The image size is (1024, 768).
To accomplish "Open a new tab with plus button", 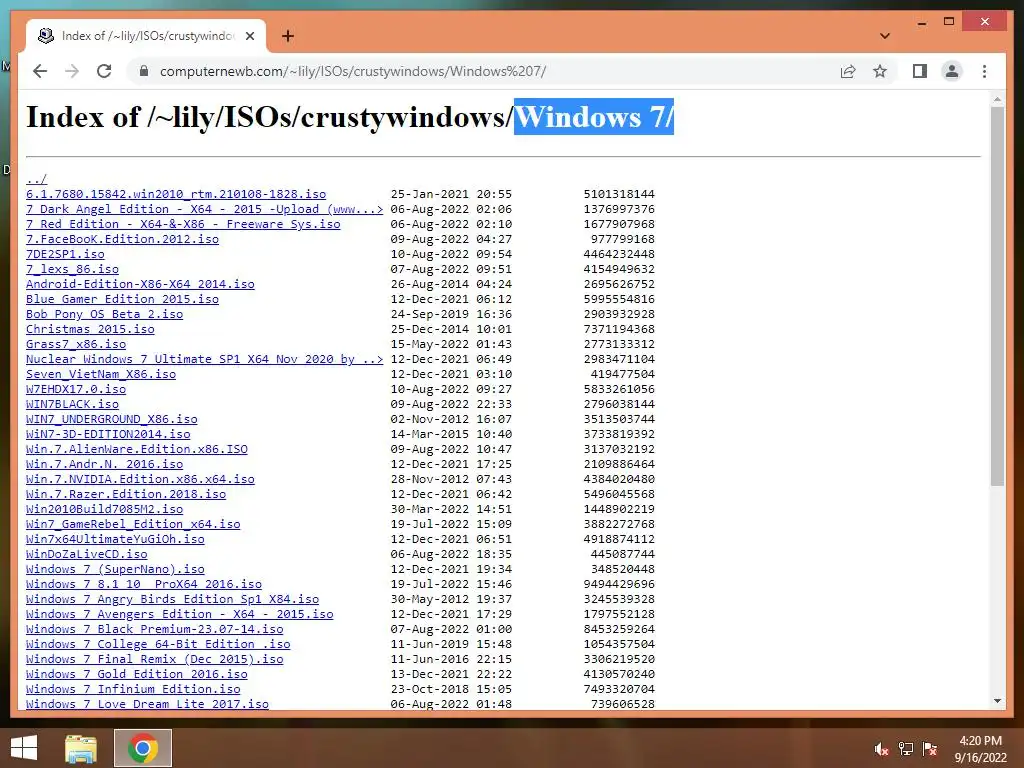I will coord(288,36).
